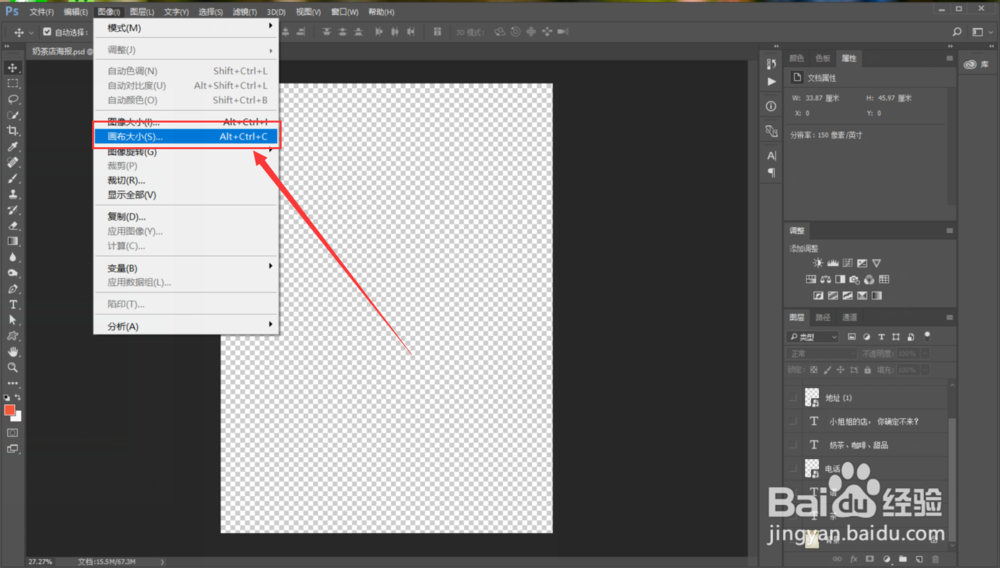Toggle Quick Mask mode
This screenshot has height=568, width=1000.
pos(13,433)
